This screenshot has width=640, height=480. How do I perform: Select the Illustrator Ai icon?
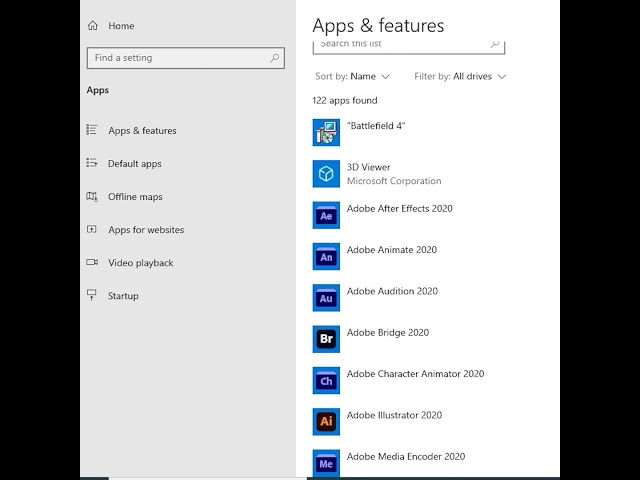click(x=326, y=422)
